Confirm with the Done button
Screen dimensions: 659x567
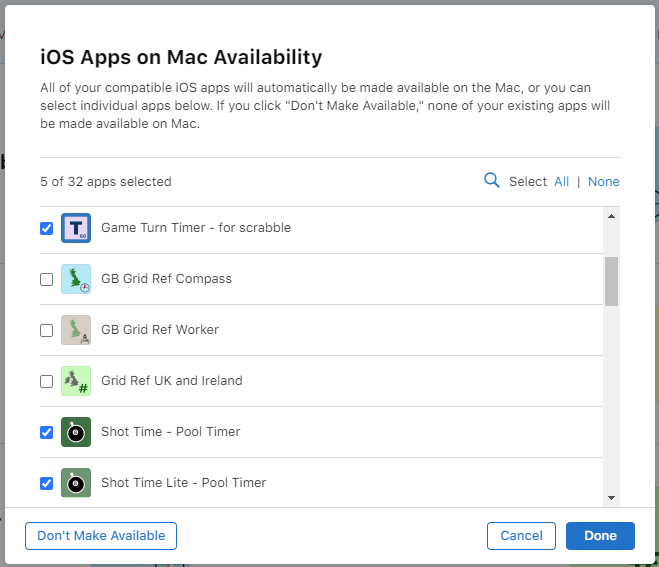(600, 535)
